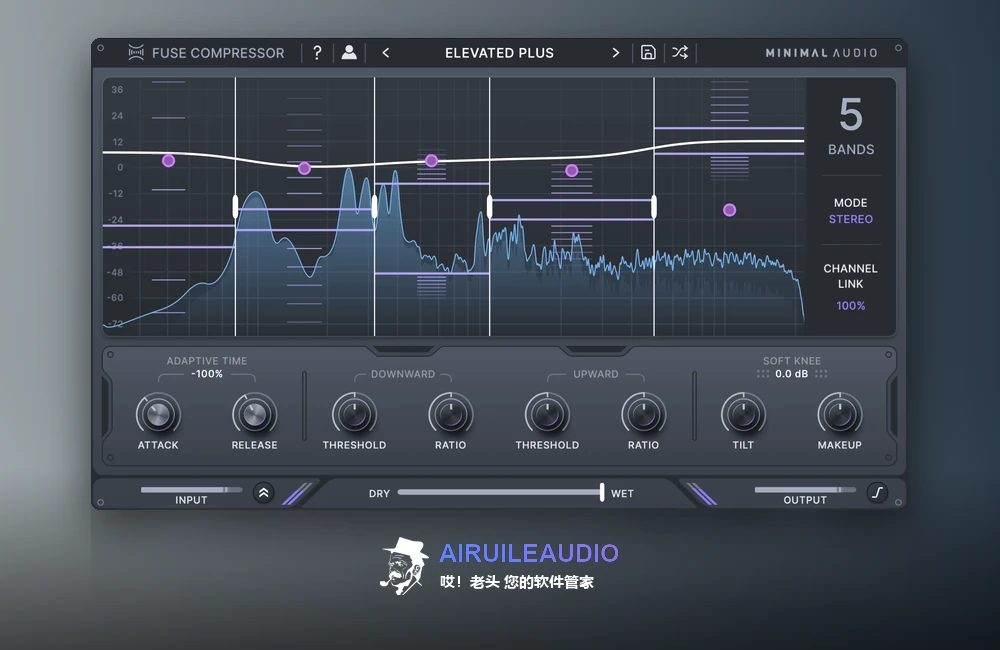Click the MINIMAL AUDIO logo
This screenshot has height=650, width=1000.
click(821, 53)
